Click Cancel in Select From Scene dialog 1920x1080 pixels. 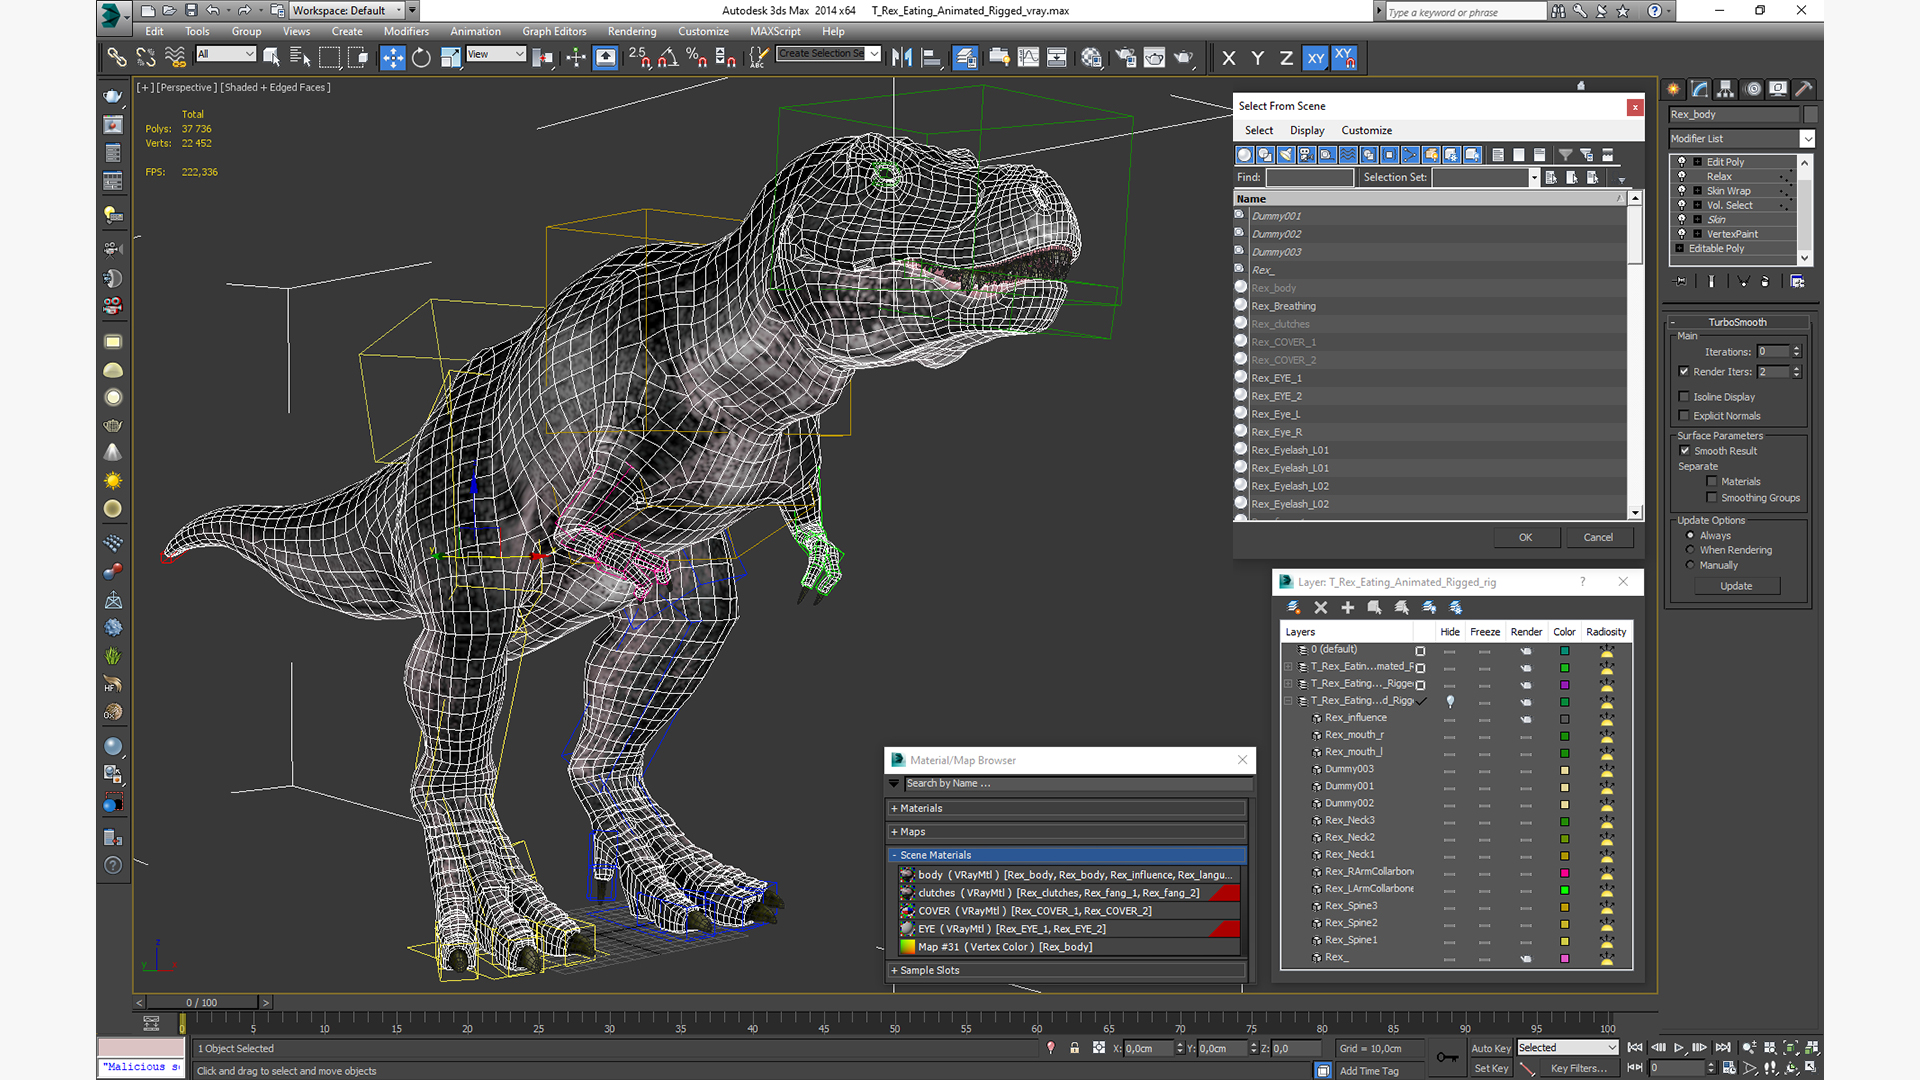click(x=1597, y=537)
